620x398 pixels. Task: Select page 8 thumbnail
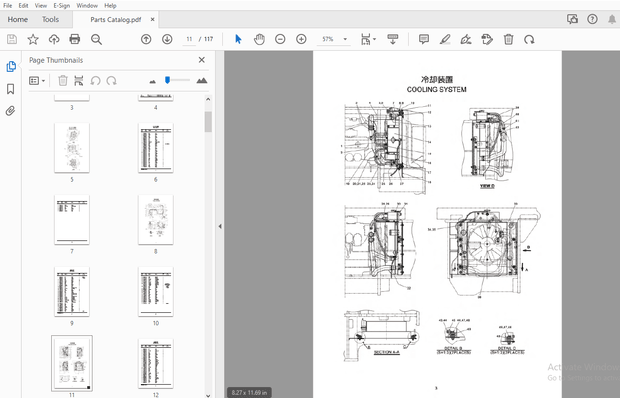point(155,220)
